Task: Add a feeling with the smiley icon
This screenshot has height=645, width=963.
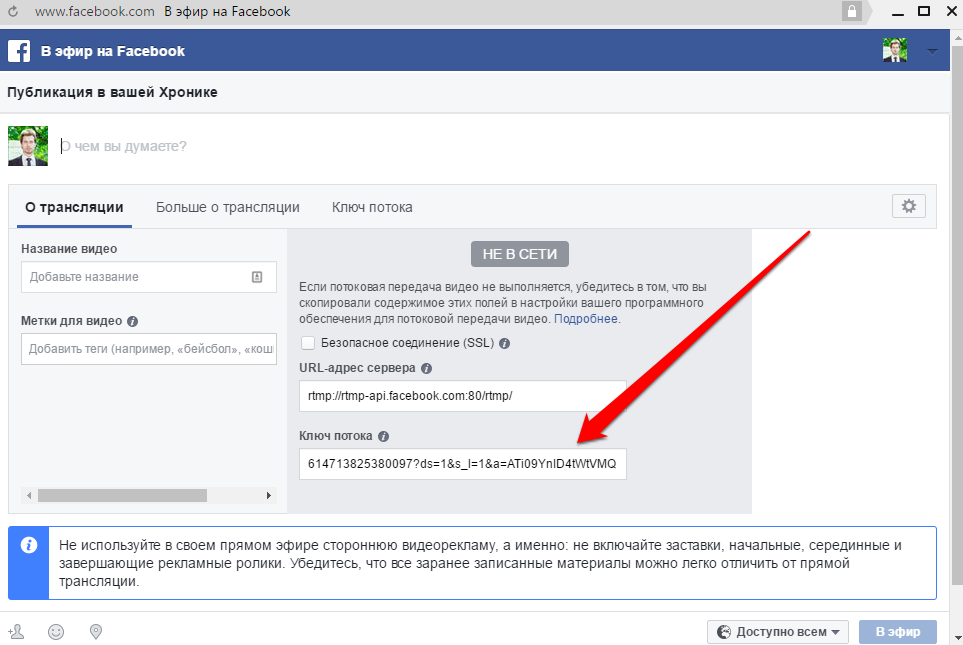Action: click(x=56, y=631)
